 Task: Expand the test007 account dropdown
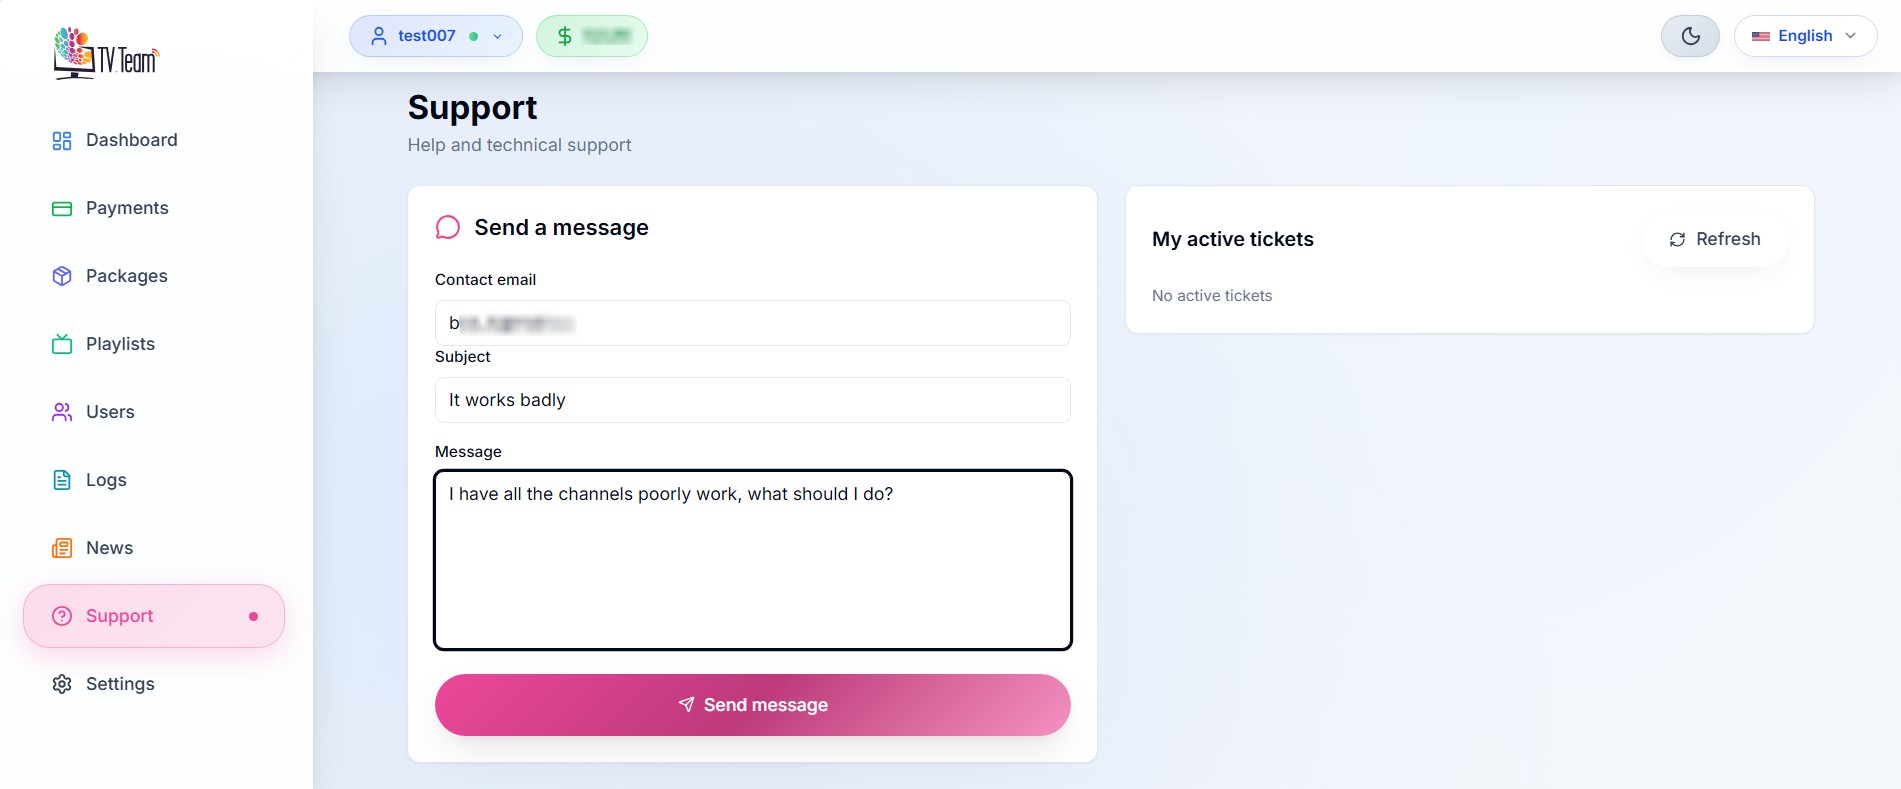pyautogui.click(x=496, y=36)
